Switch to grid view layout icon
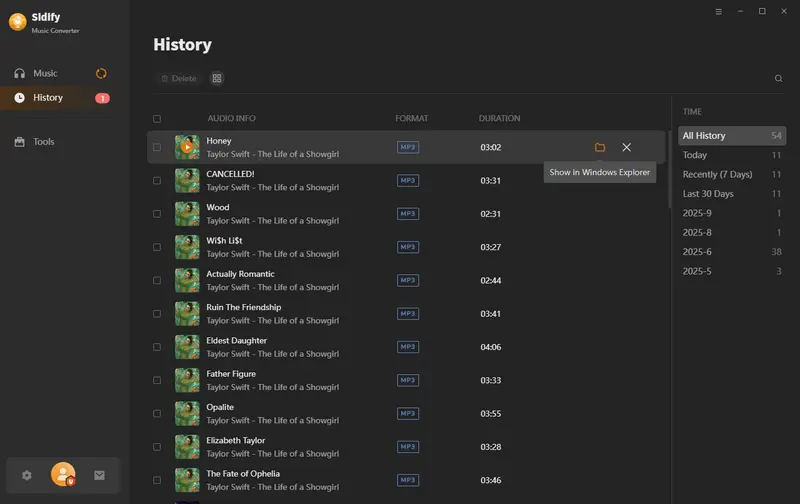The image size is (800, 504). pyautogui.click(x=217, y=78)
